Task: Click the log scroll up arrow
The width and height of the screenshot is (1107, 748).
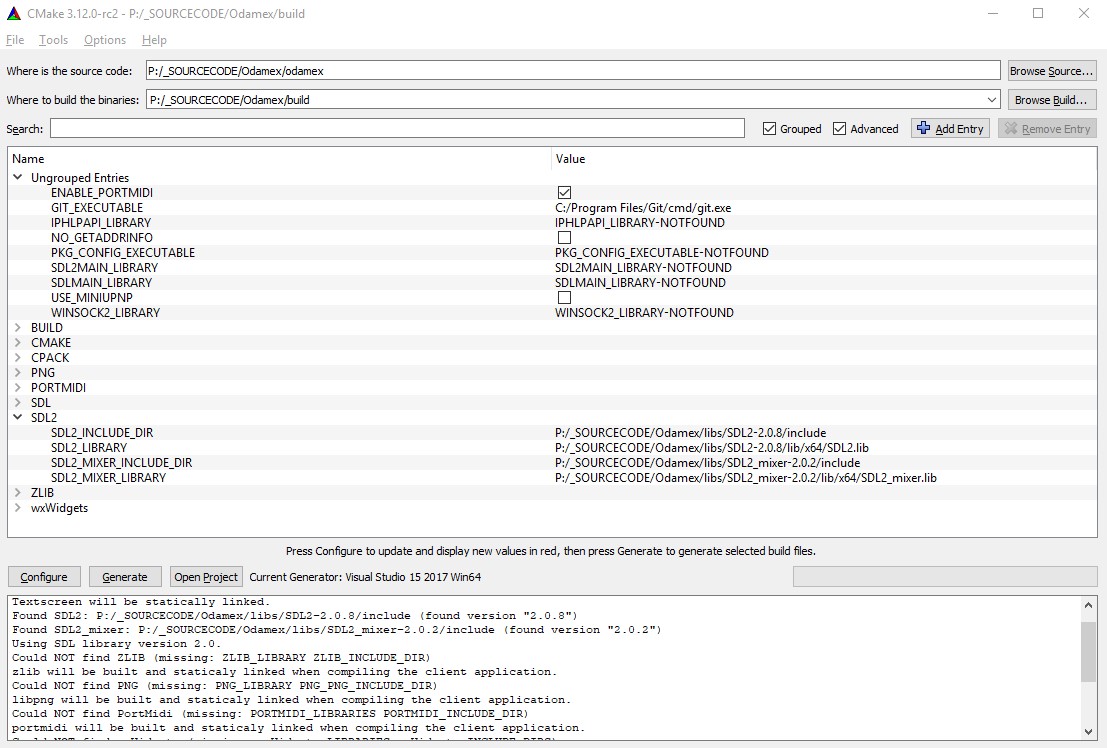Action: (x=1088, y=605)
